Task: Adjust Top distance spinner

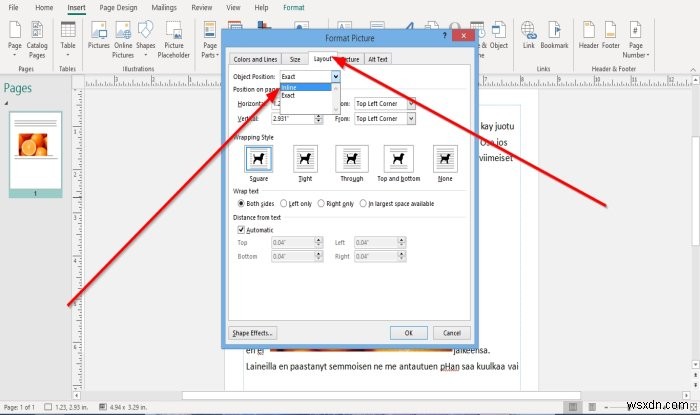Action: coord(318,242)
